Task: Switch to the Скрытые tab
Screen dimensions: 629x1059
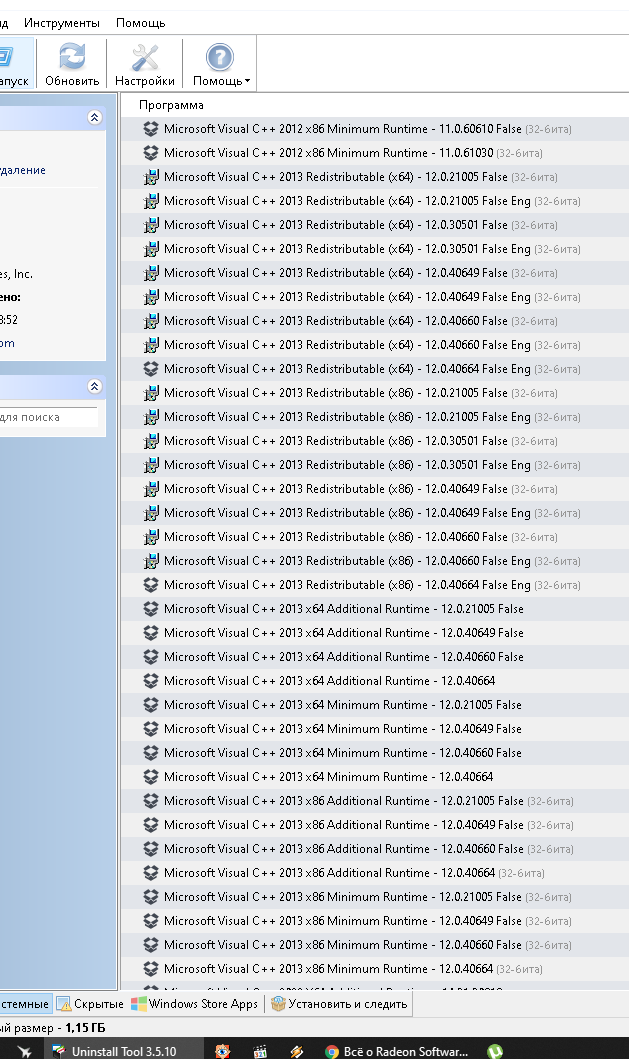Action: click(91, 1004)
